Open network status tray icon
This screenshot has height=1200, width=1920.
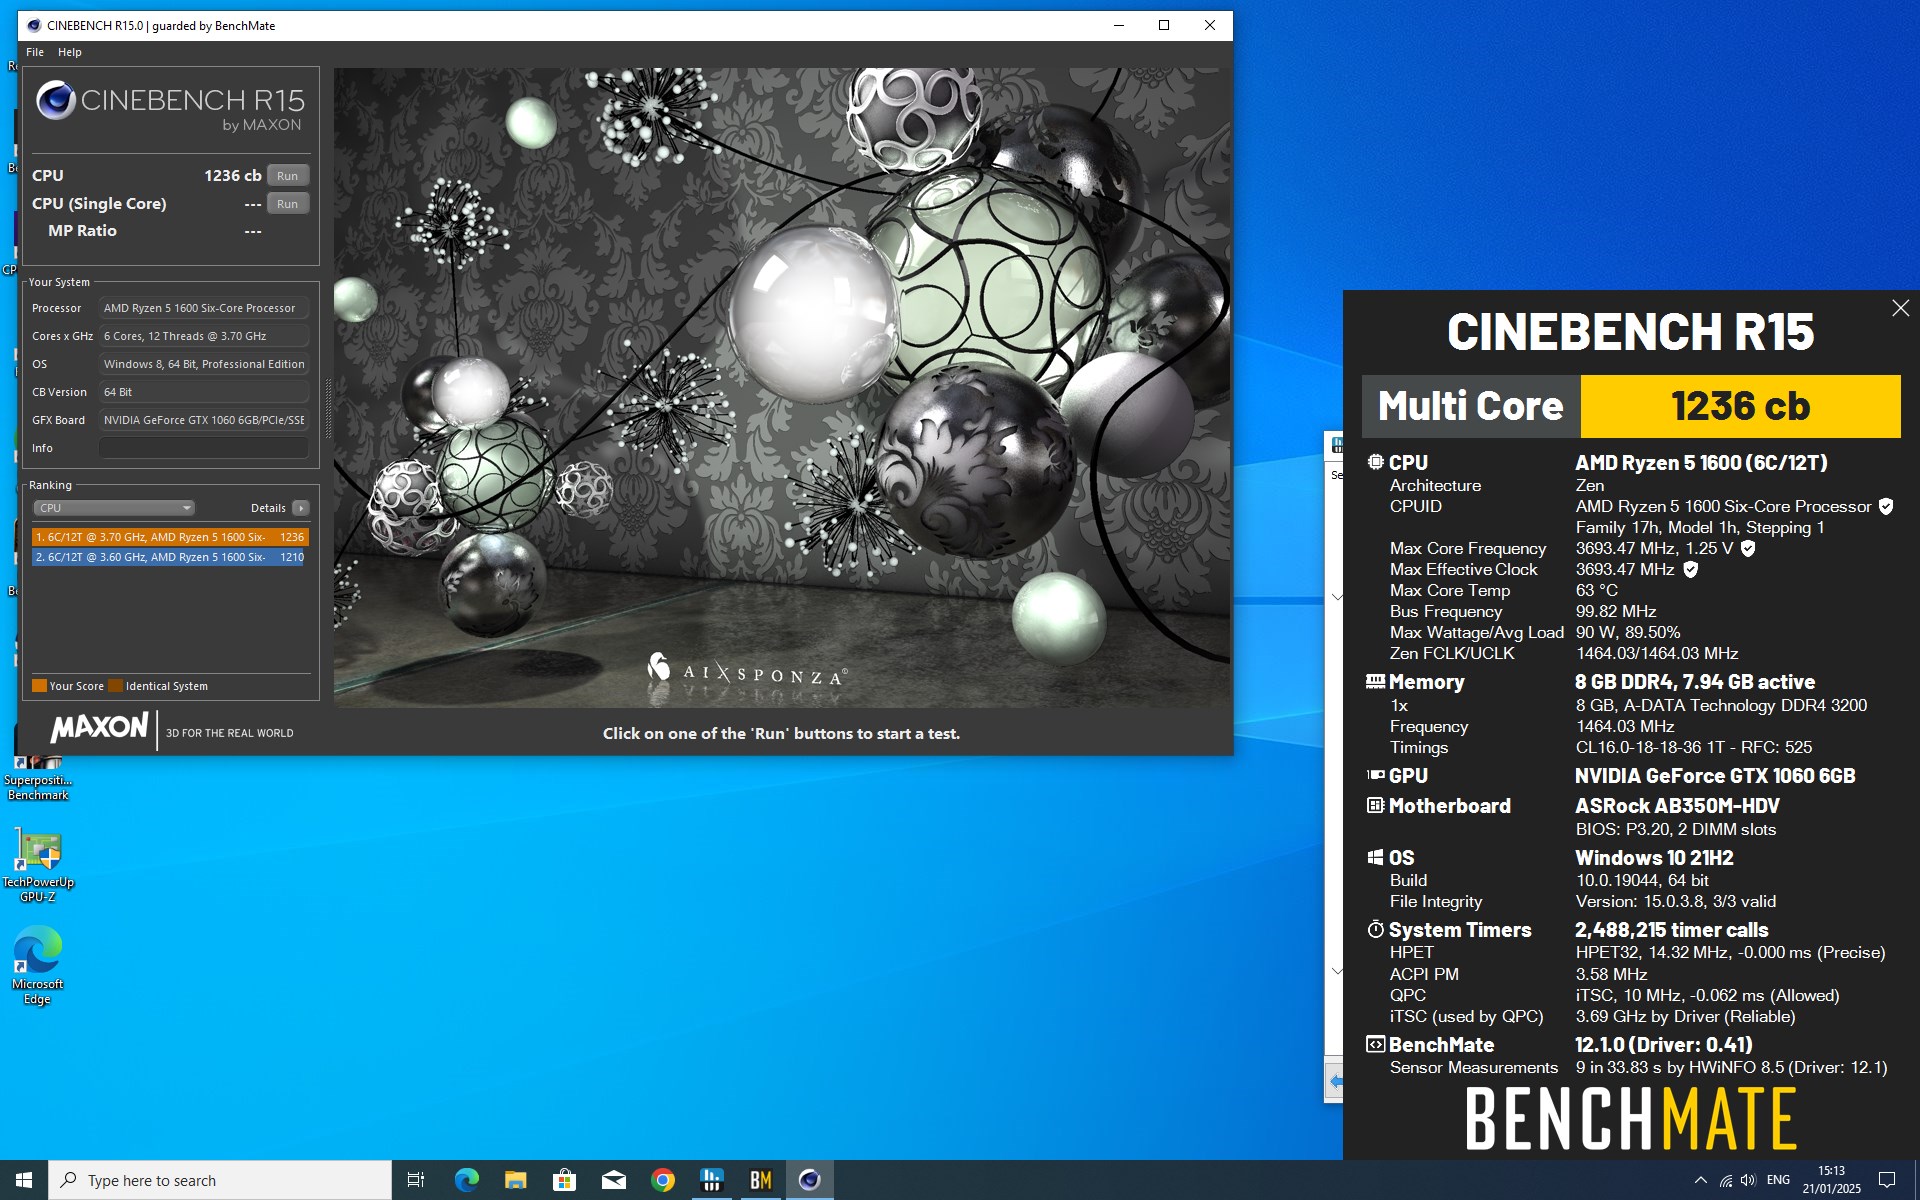click(x=1726, y=1180)
